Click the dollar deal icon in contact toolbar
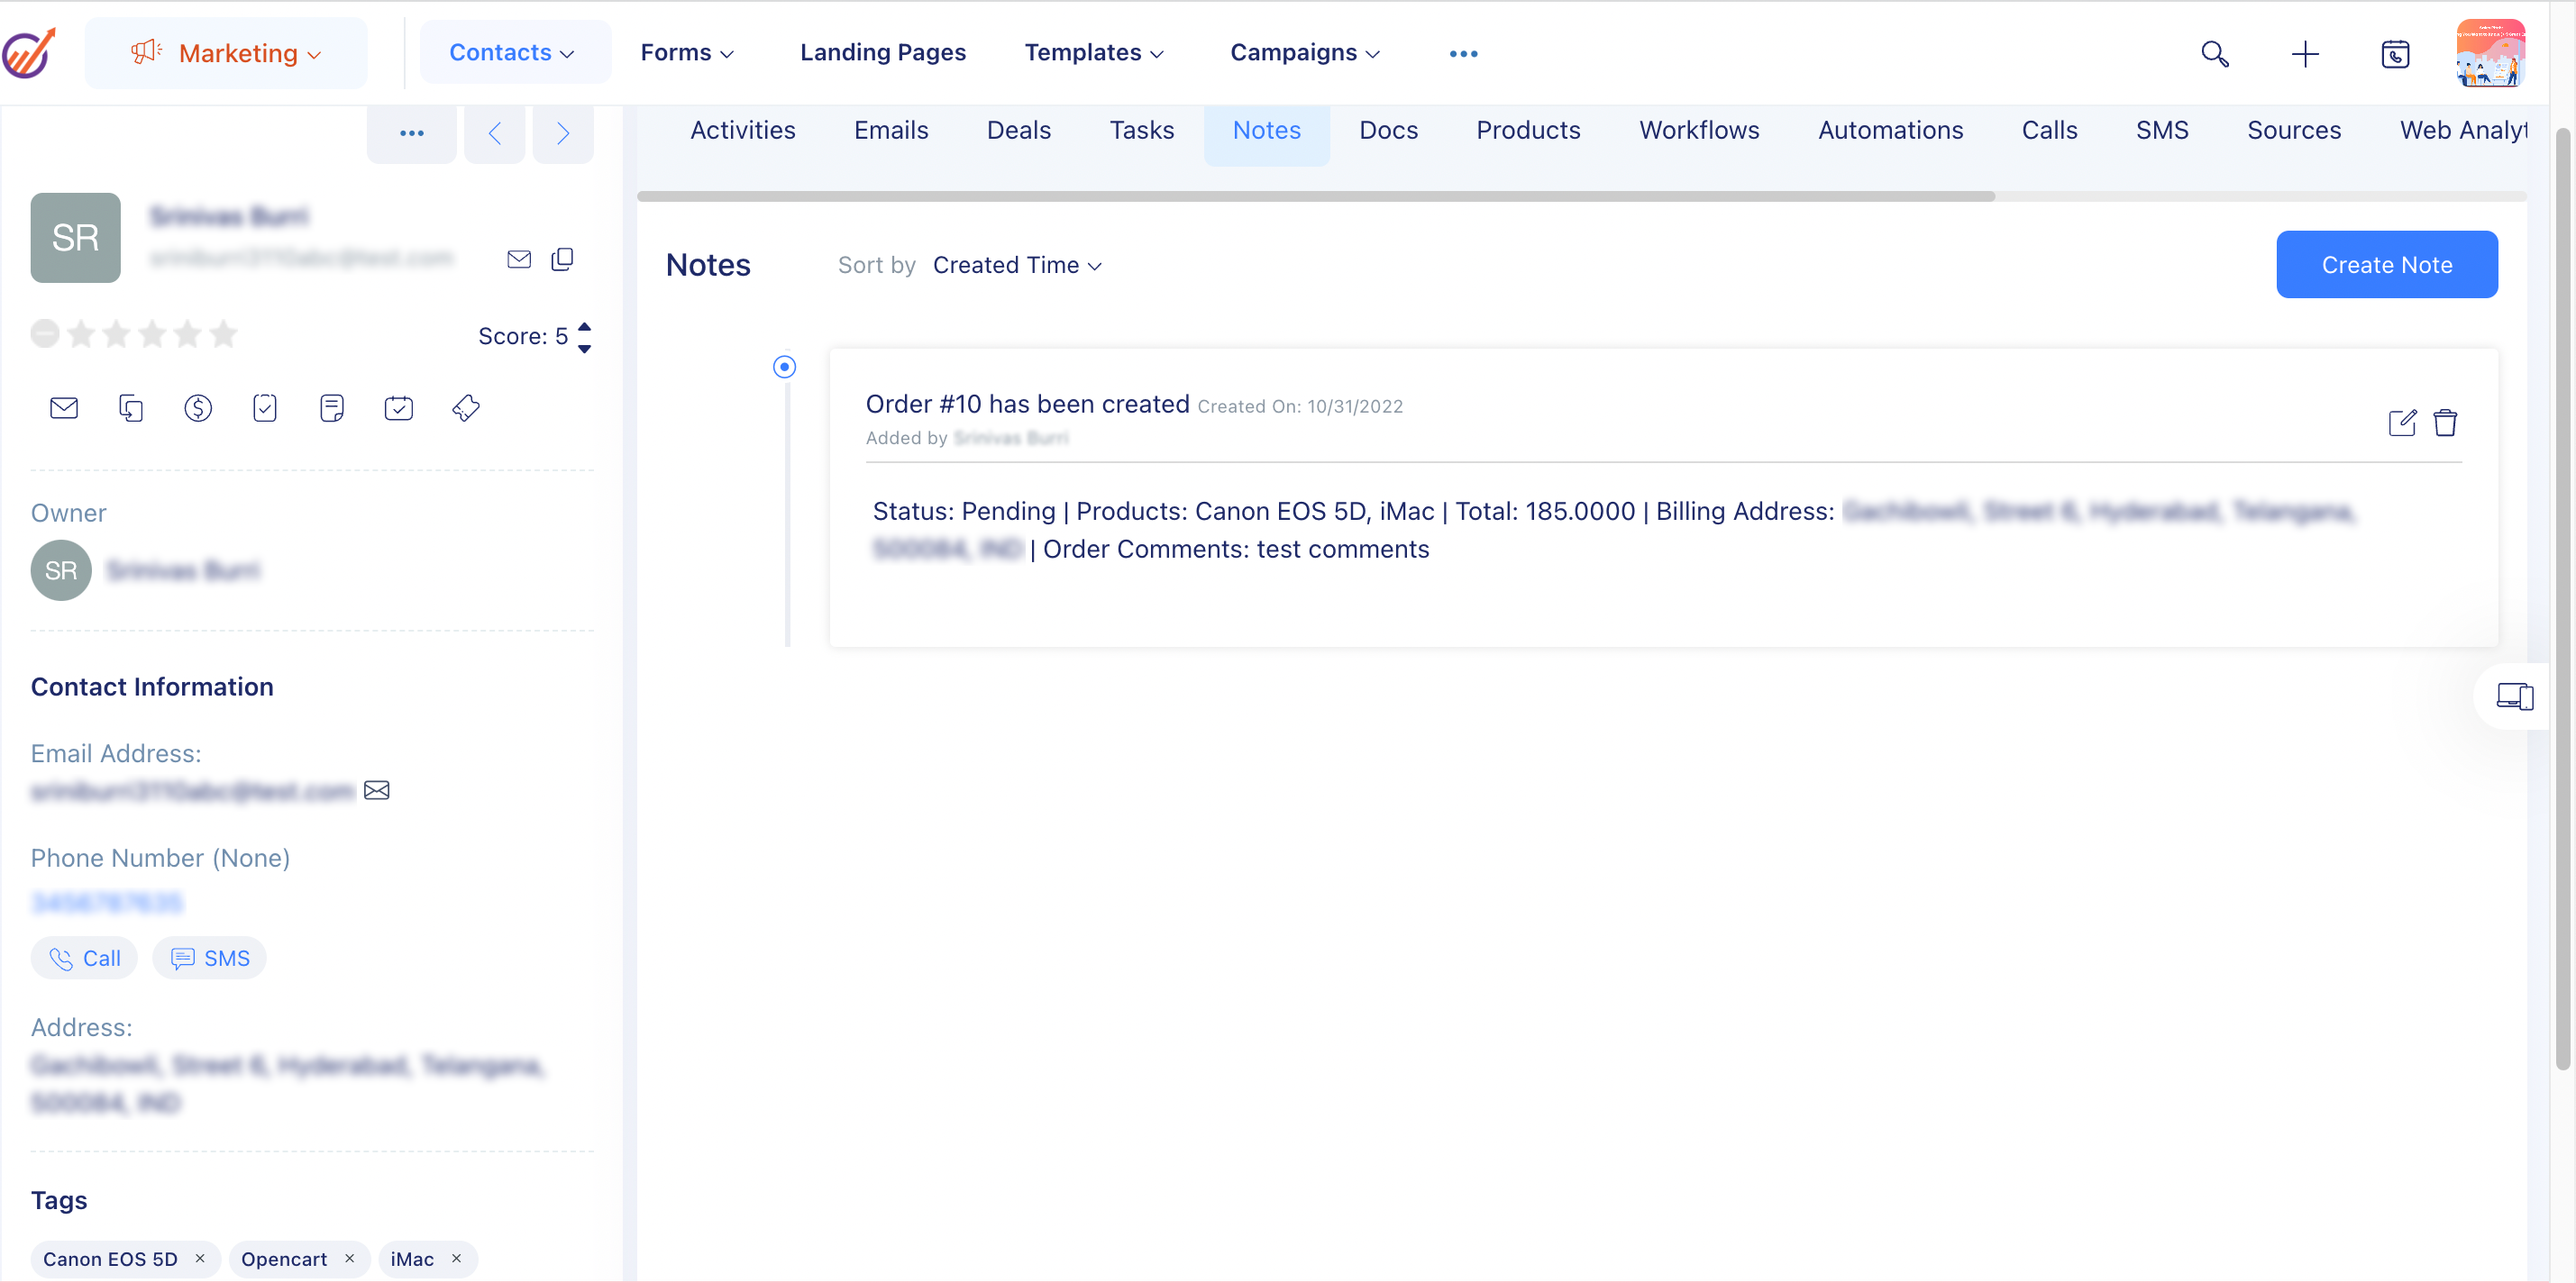 point(198,408)
